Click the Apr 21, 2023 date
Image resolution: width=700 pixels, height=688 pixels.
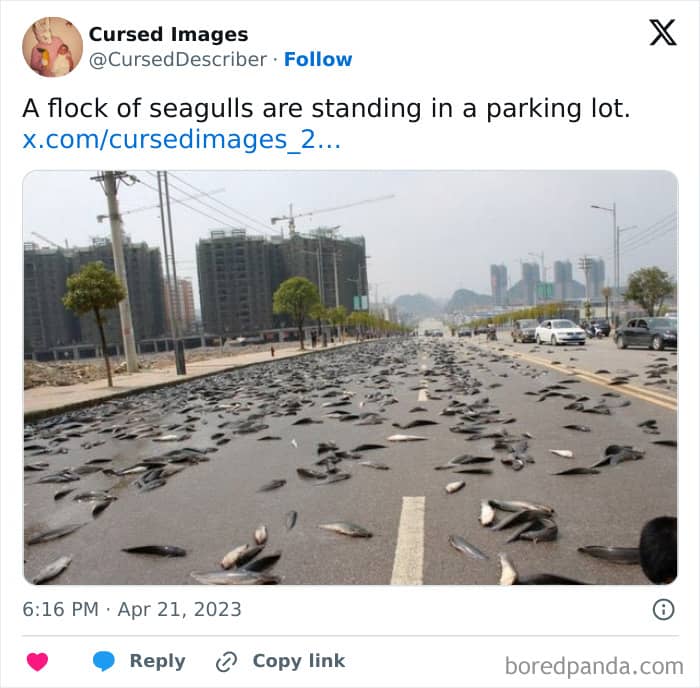click(x=179, y=609)
